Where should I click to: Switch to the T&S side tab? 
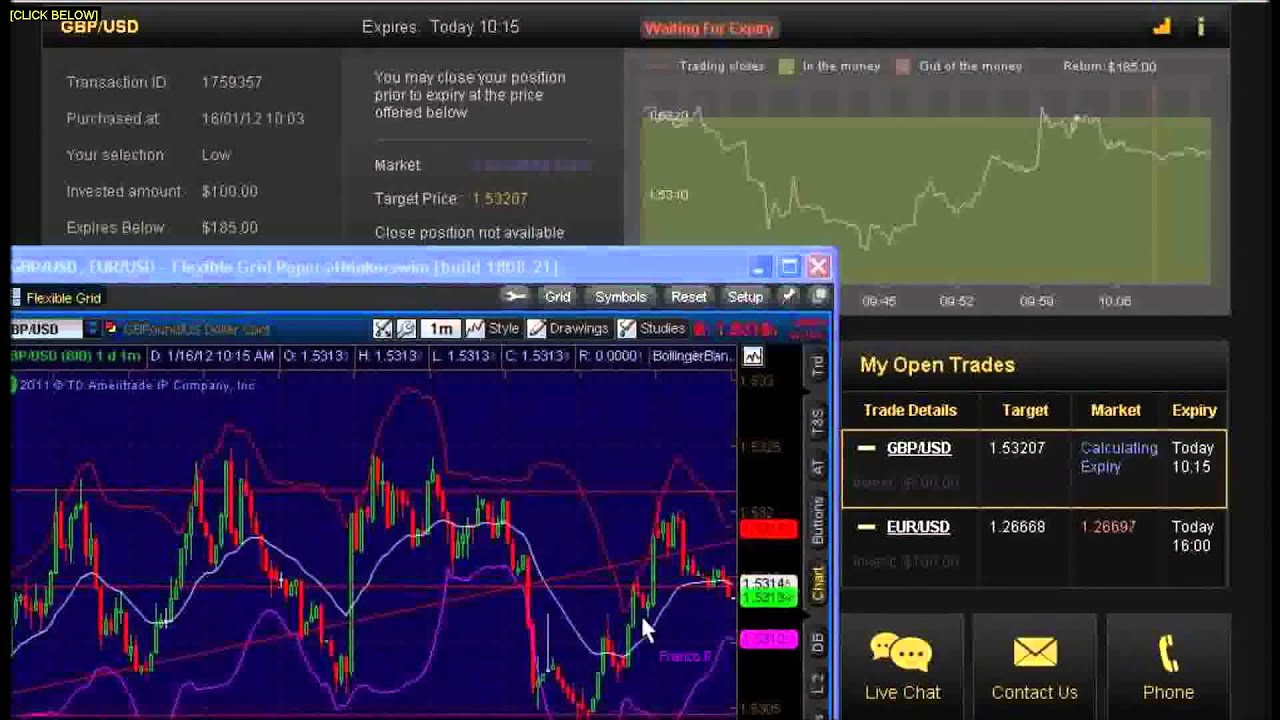[818, 420]
